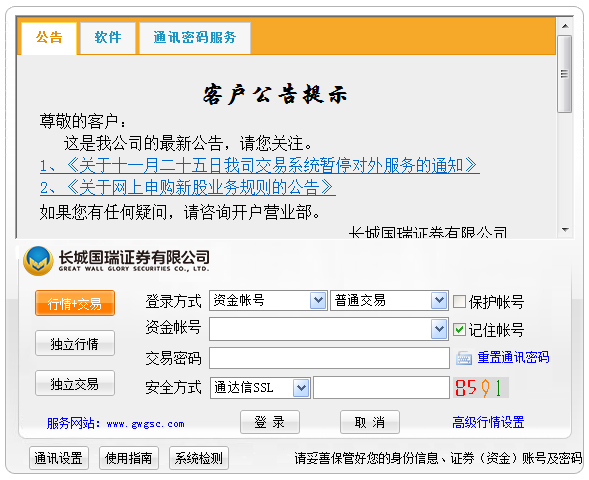The width and height of the screenshot is (589, 480).
Task: Refresh the 8591 captcha image
Action: click(x=481, y=388)
